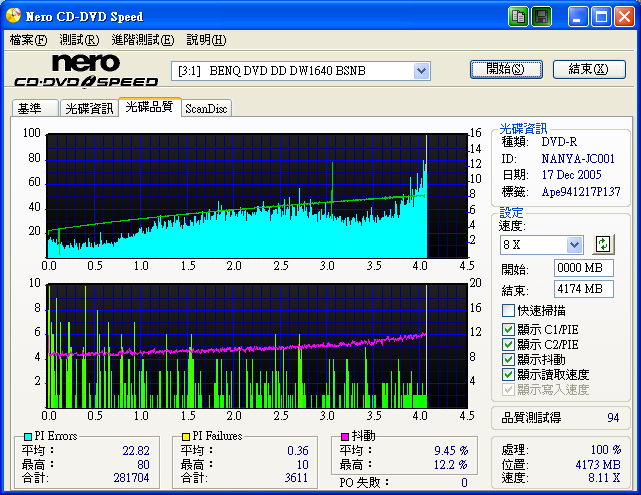The height and width of the screenshot is (495, 641).
Task: Toggle the 顯示抖動 checkbox
Action: point(508,359)
